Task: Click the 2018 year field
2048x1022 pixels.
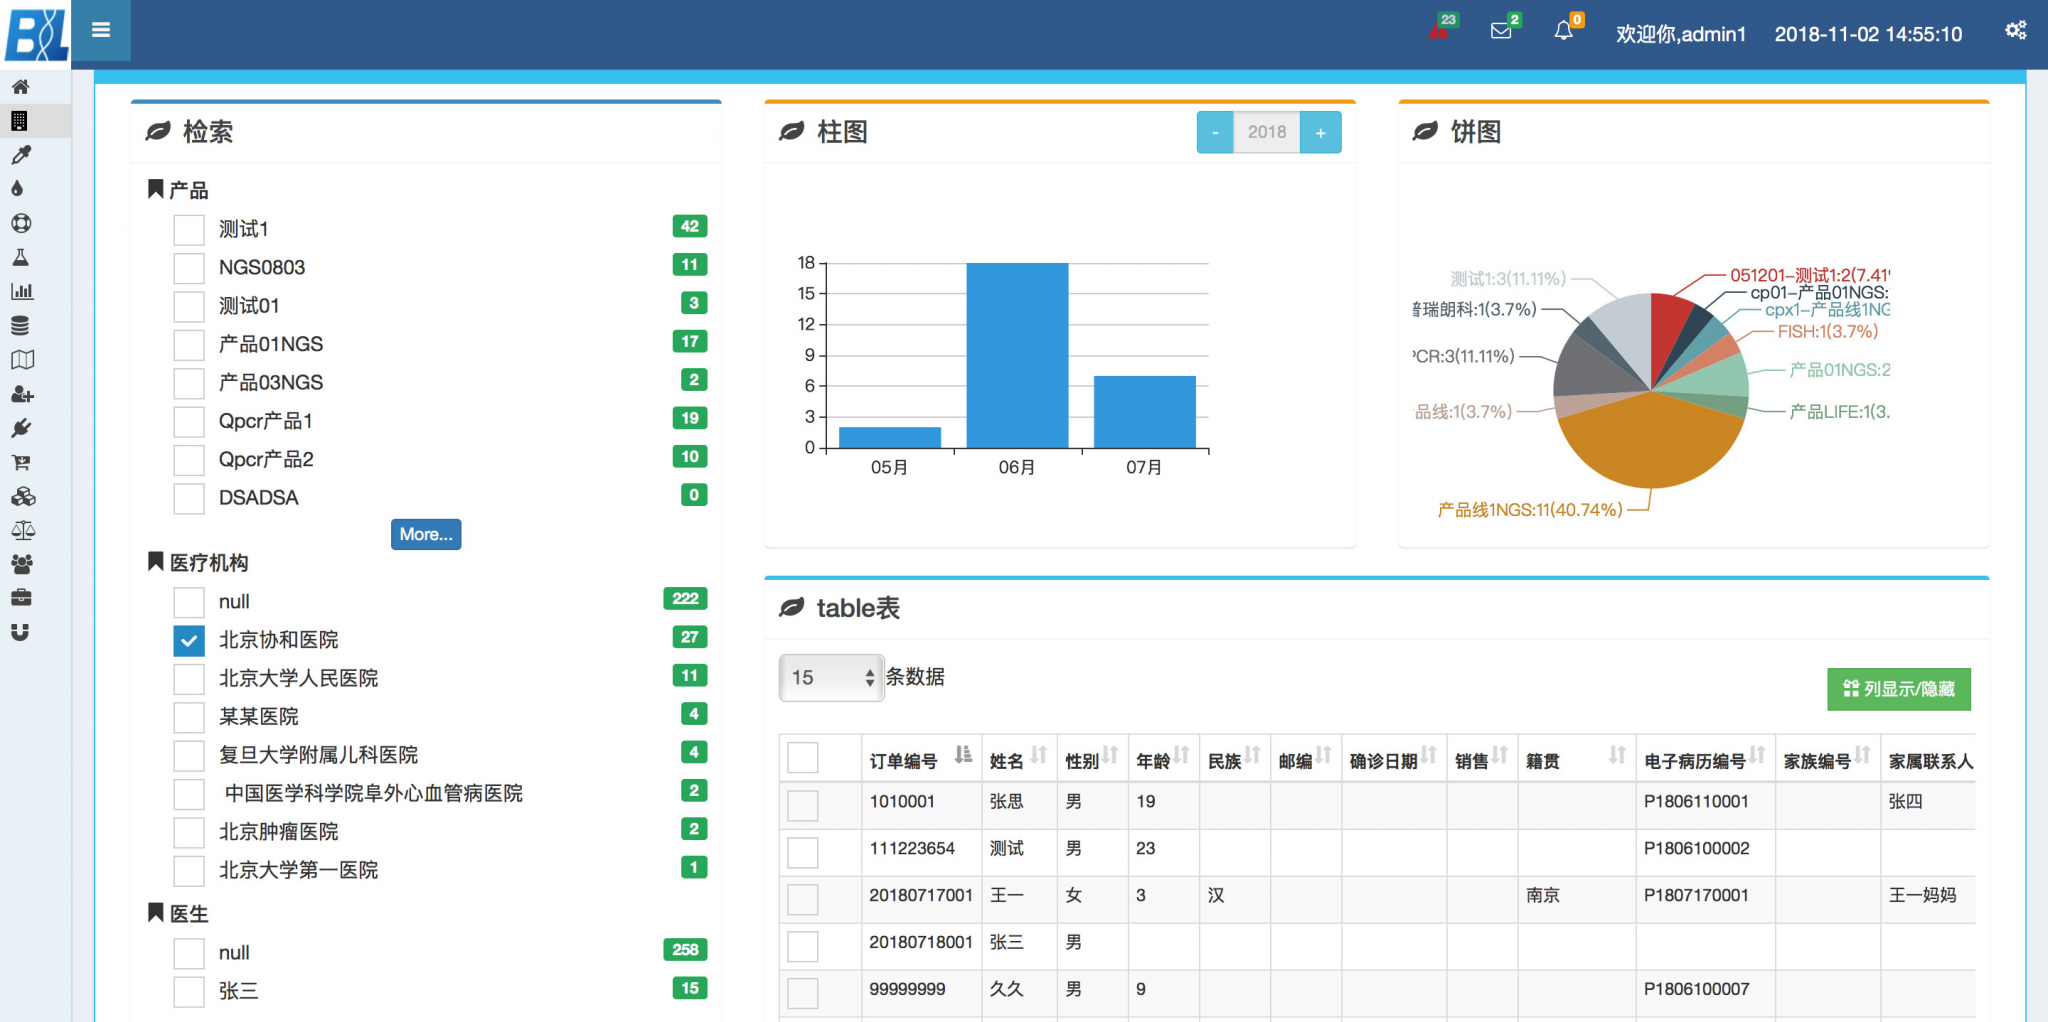Action: [x=1267, y=132]
